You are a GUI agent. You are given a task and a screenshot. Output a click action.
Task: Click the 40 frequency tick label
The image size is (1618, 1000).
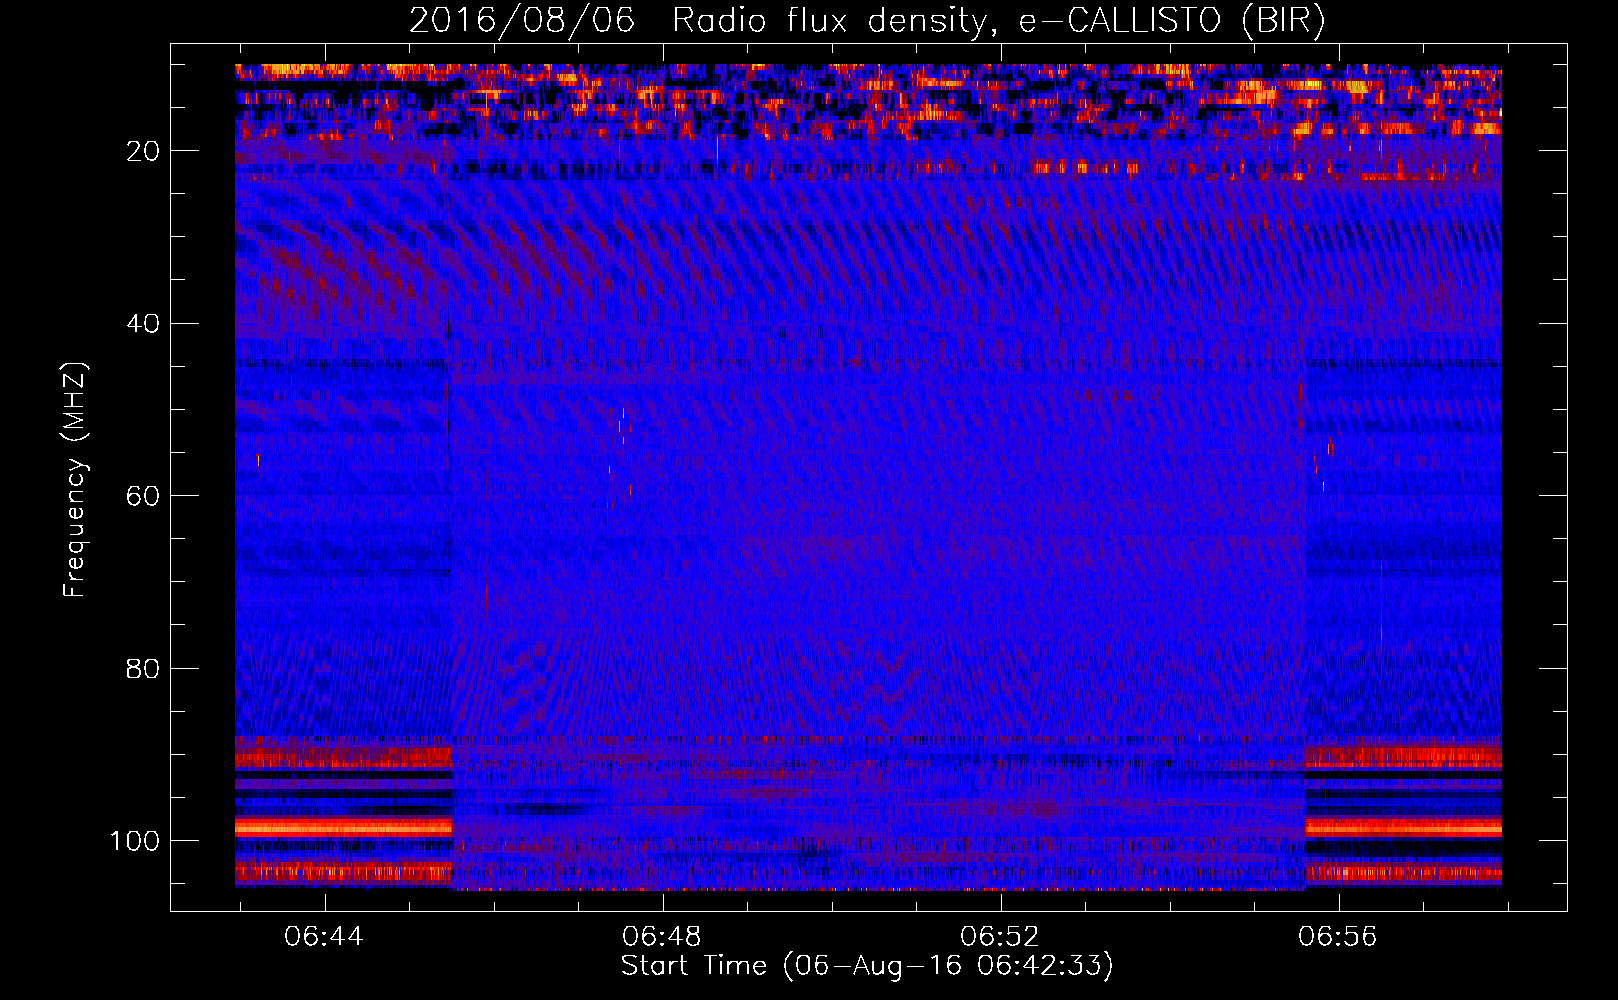(x=144, y=324)
